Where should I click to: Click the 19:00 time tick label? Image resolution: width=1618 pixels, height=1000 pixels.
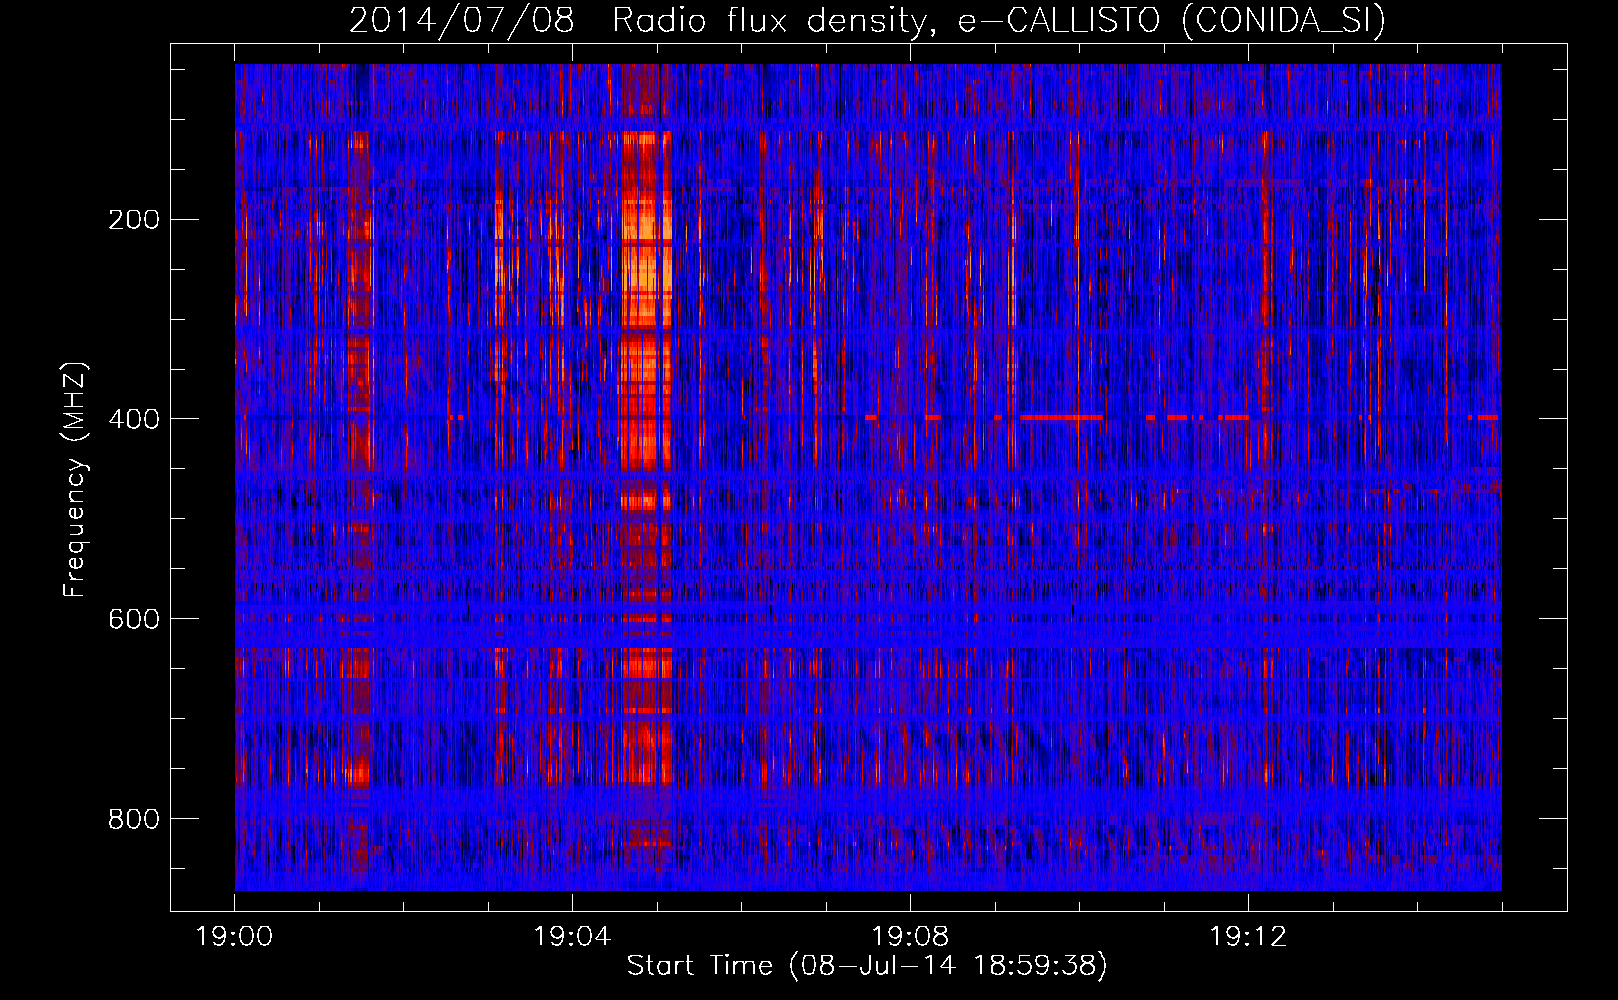(x=235, y=937)
